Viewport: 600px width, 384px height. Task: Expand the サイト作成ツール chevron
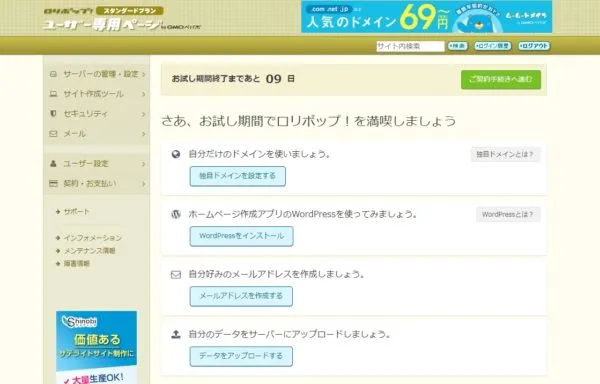tap(143, 94)
